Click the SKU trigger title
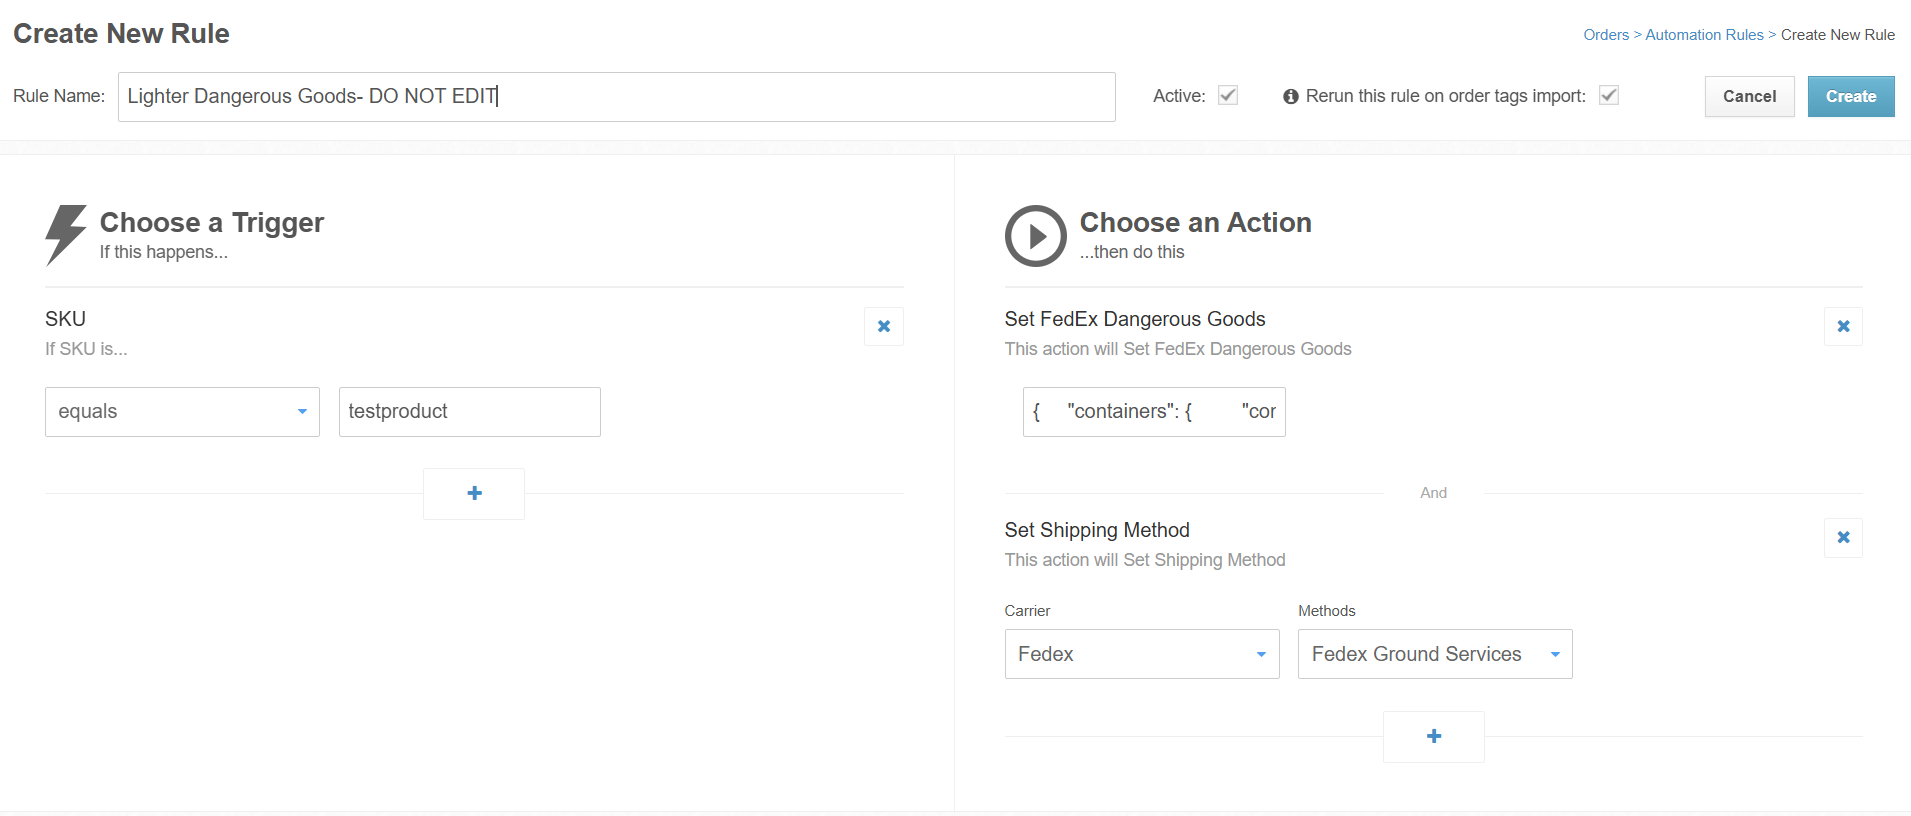 pos(65,319)
